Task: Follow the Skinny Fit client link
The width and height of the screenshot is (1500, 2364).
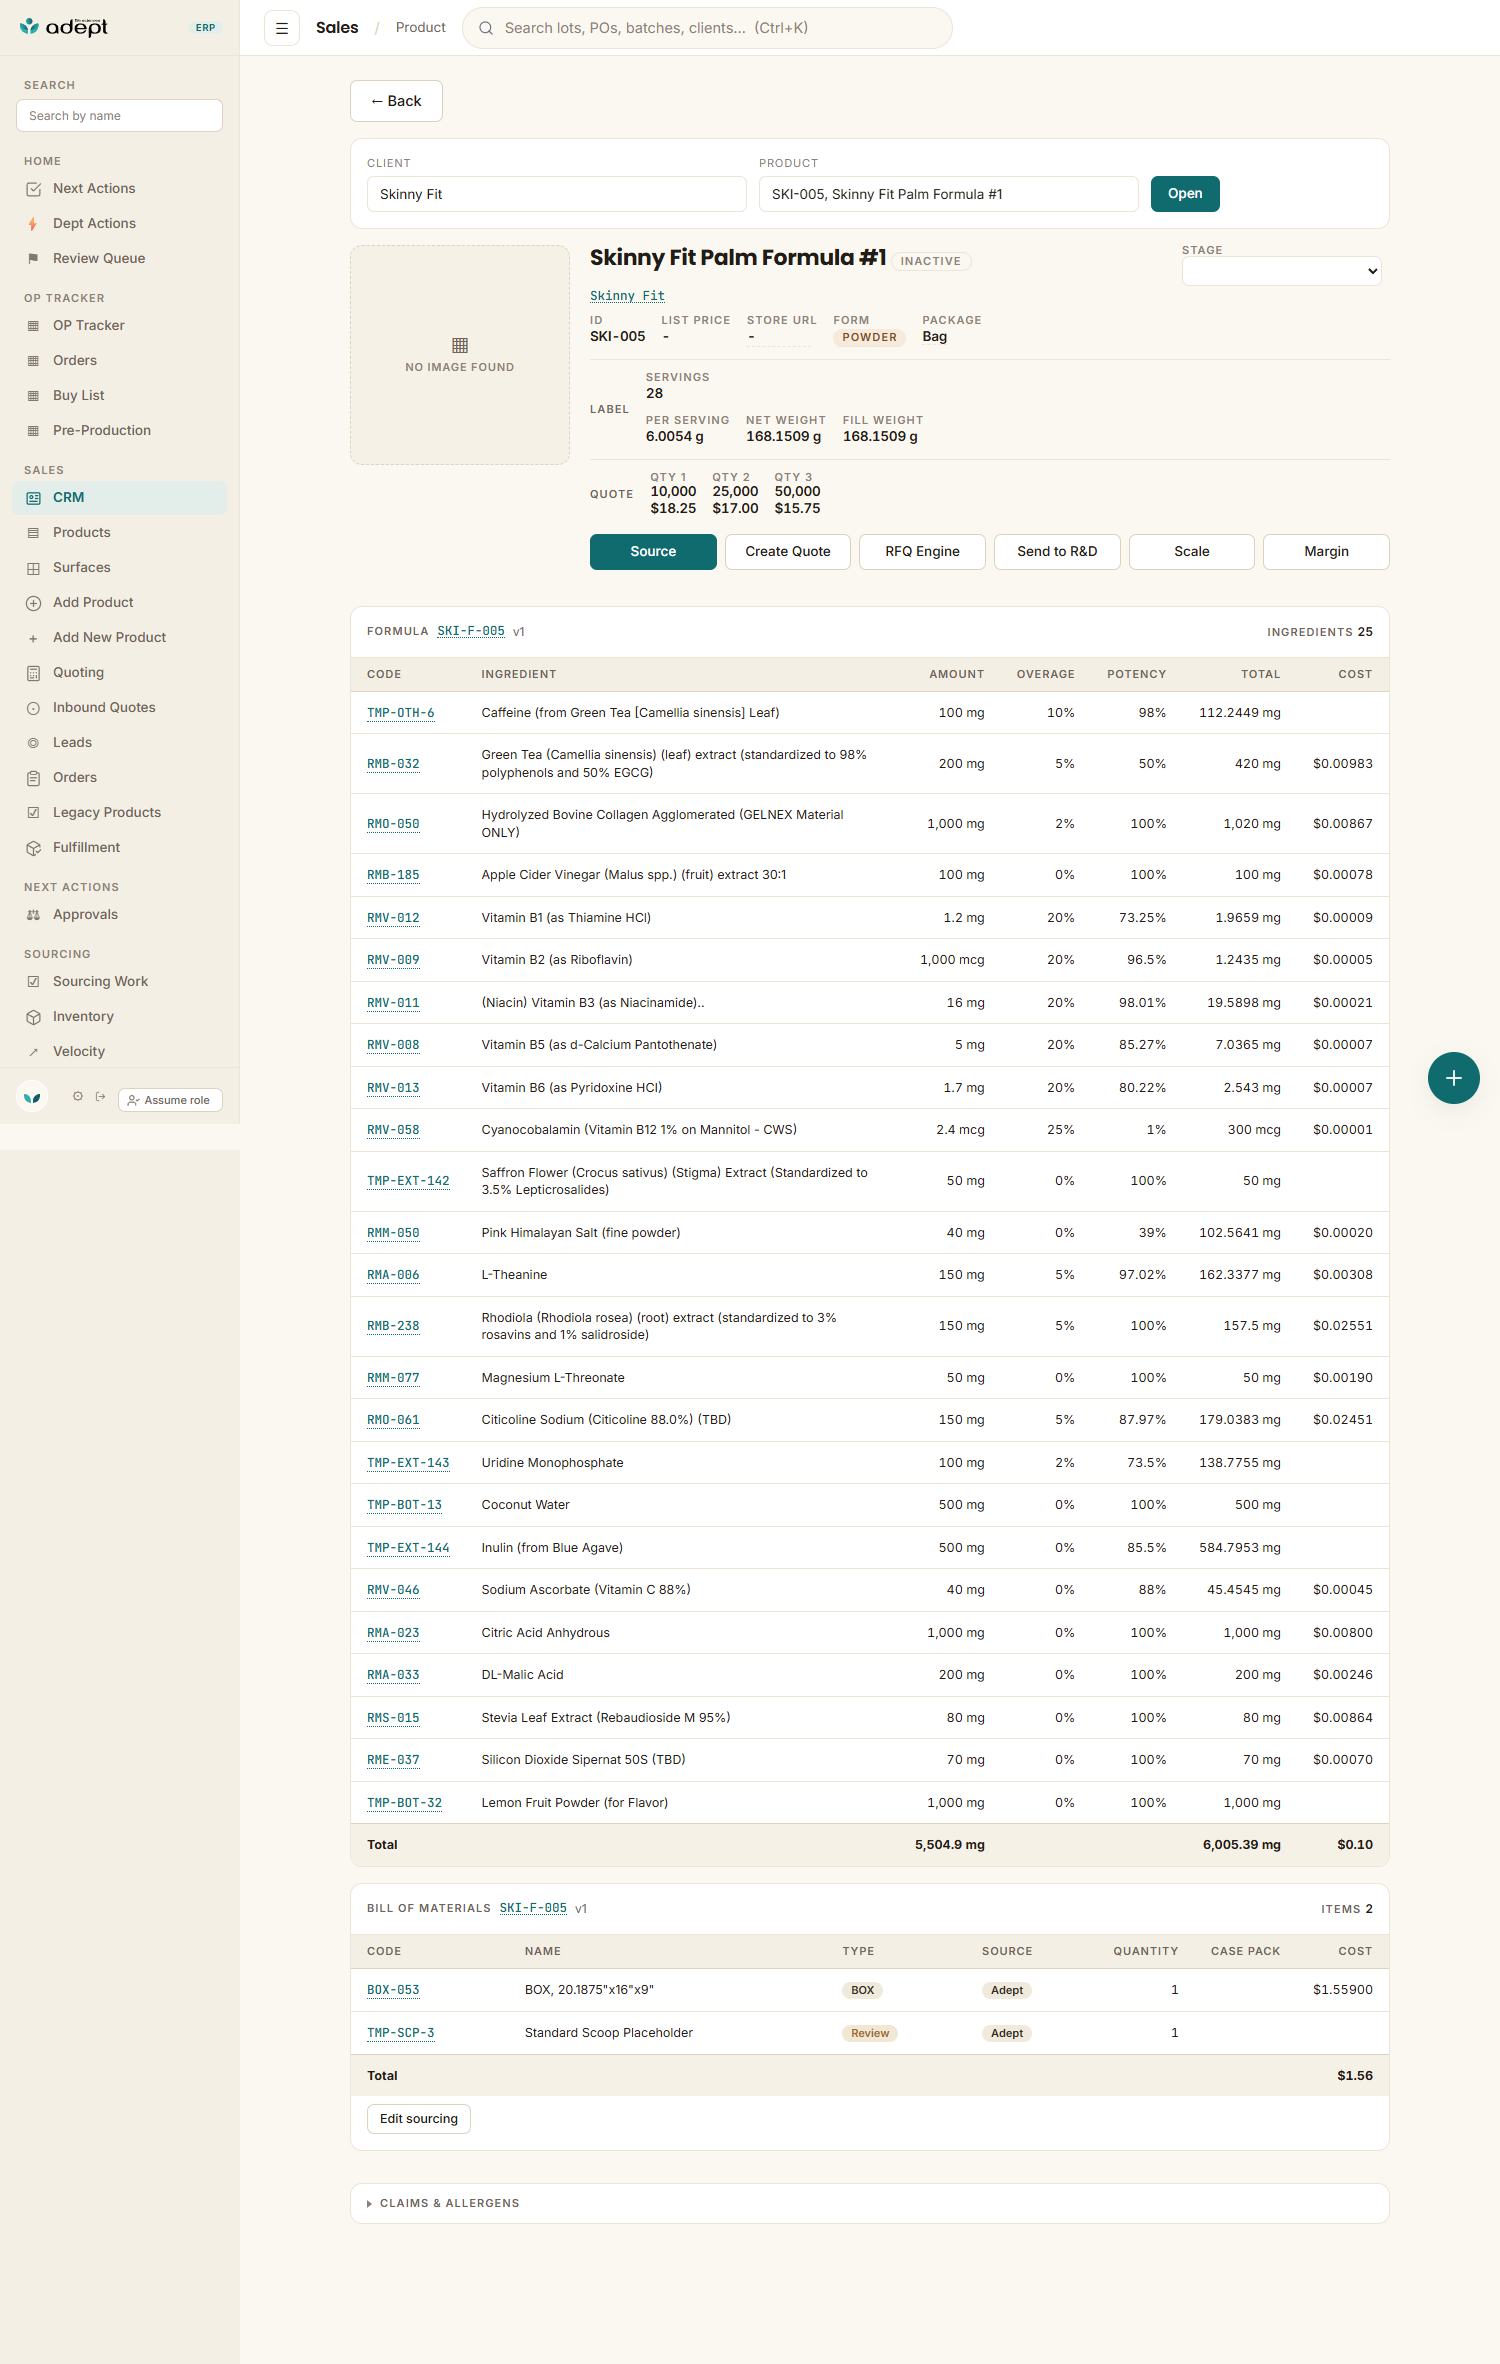Action: click(627, 296)
